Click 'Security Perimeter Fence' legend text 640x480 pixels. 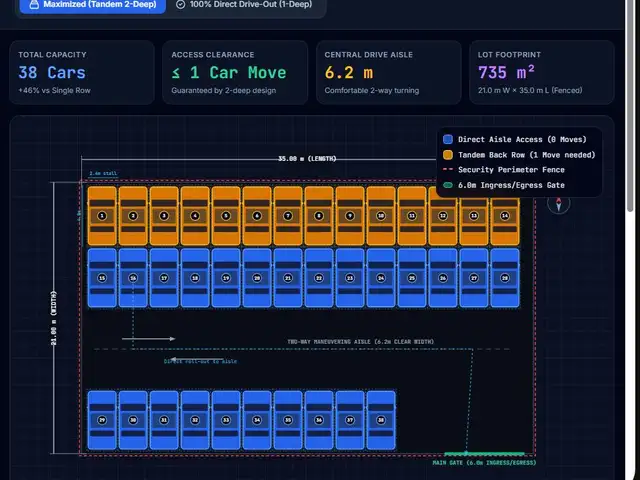point(511,170)
